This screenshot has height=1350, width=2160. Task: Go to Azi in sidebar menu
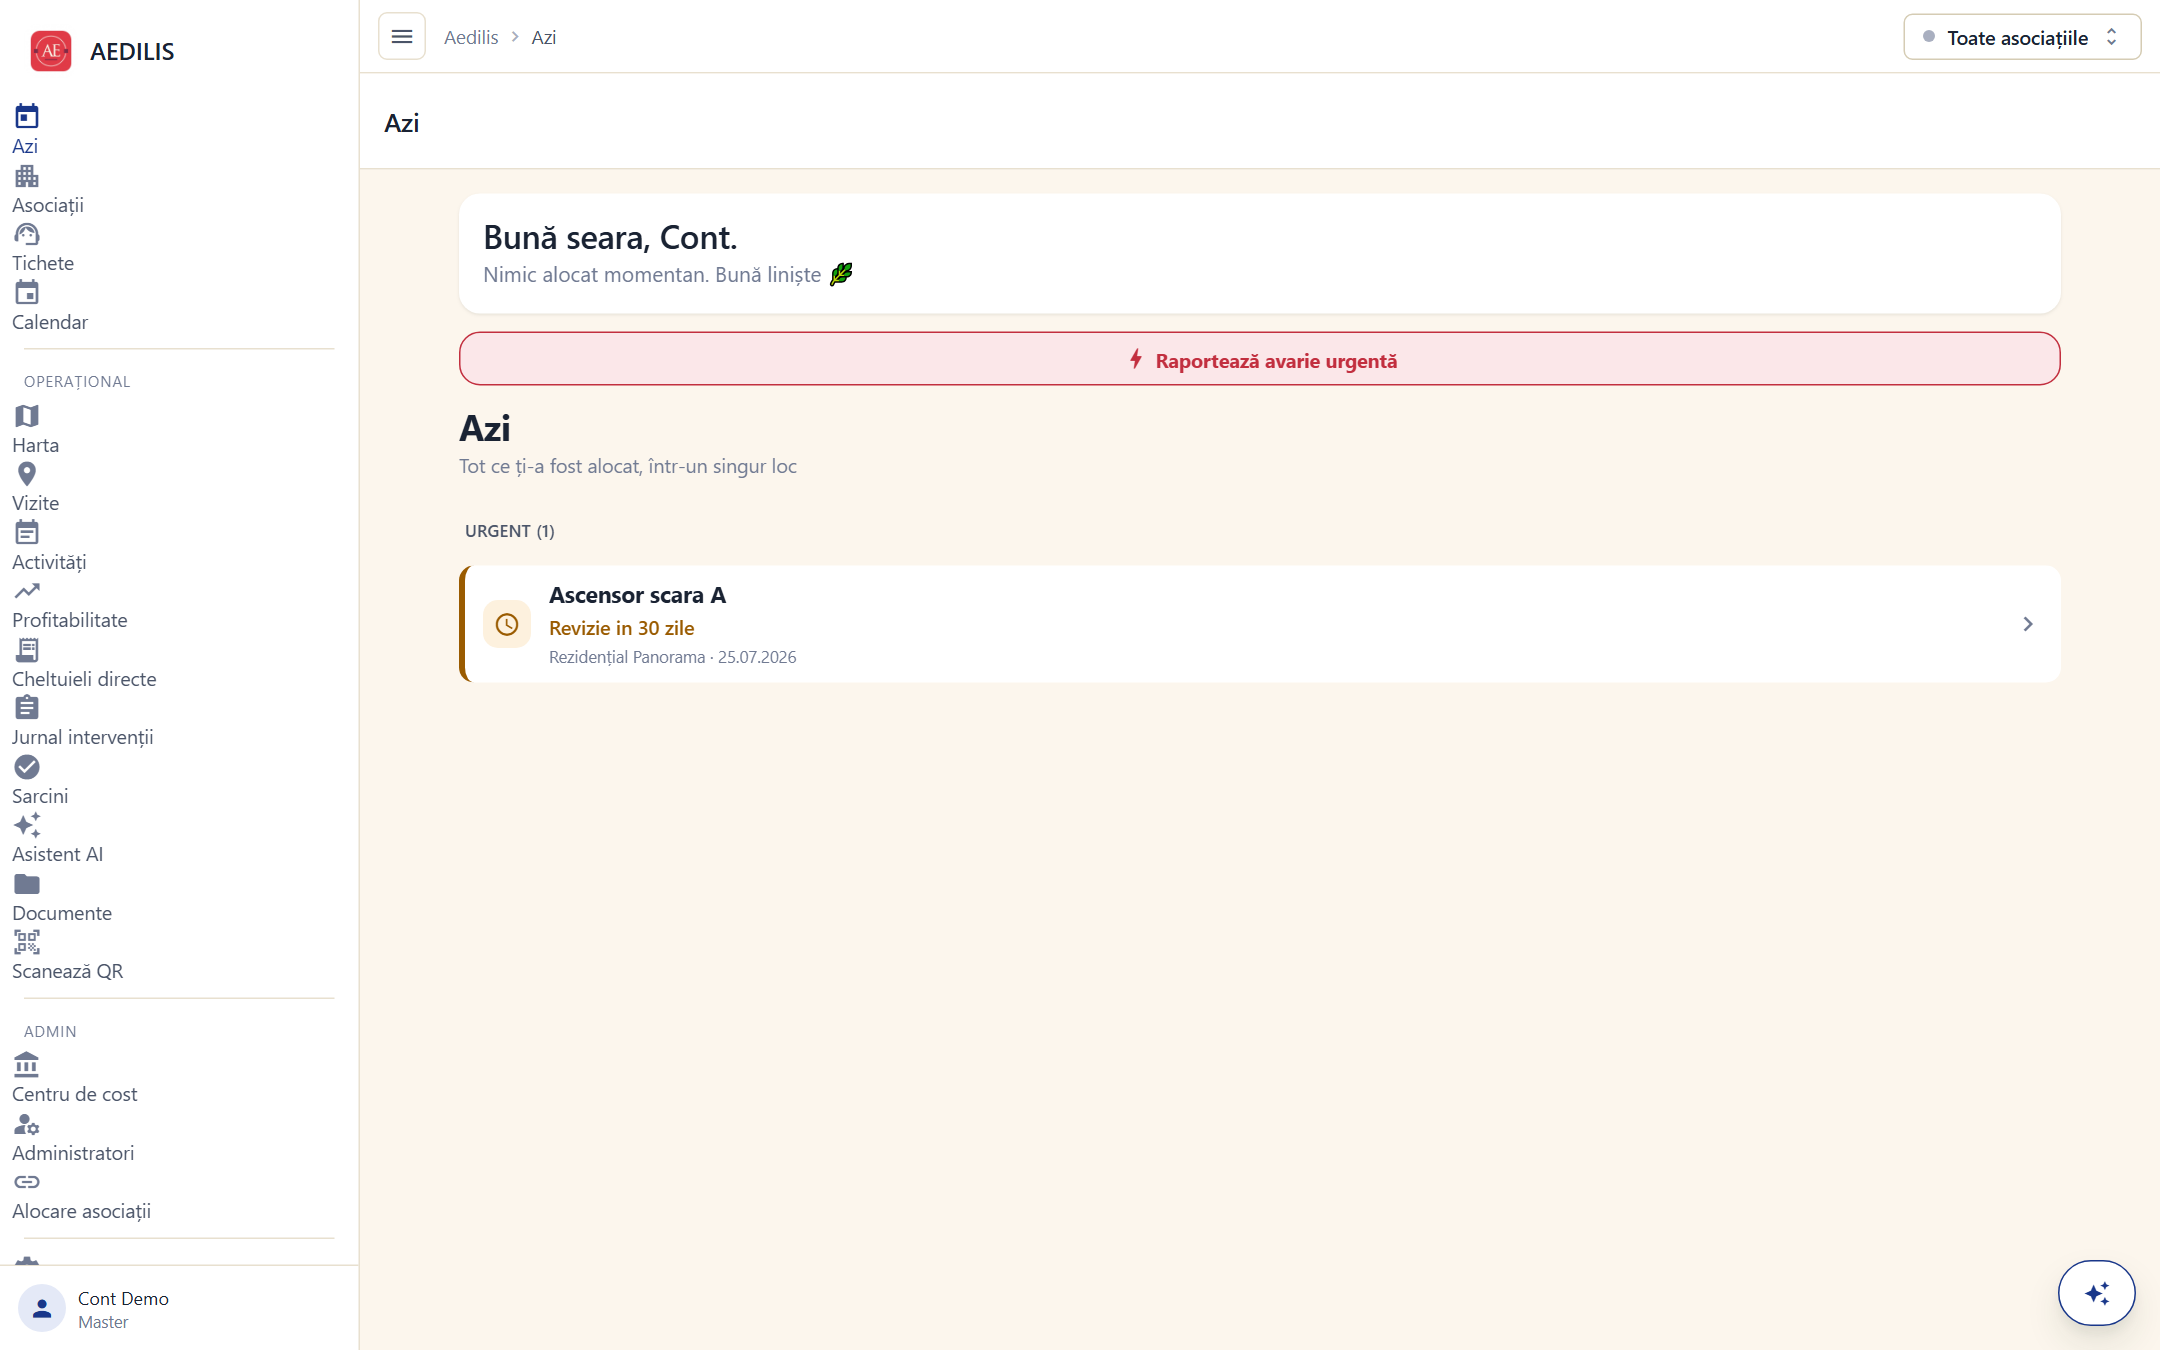click(x=25, y=146)
